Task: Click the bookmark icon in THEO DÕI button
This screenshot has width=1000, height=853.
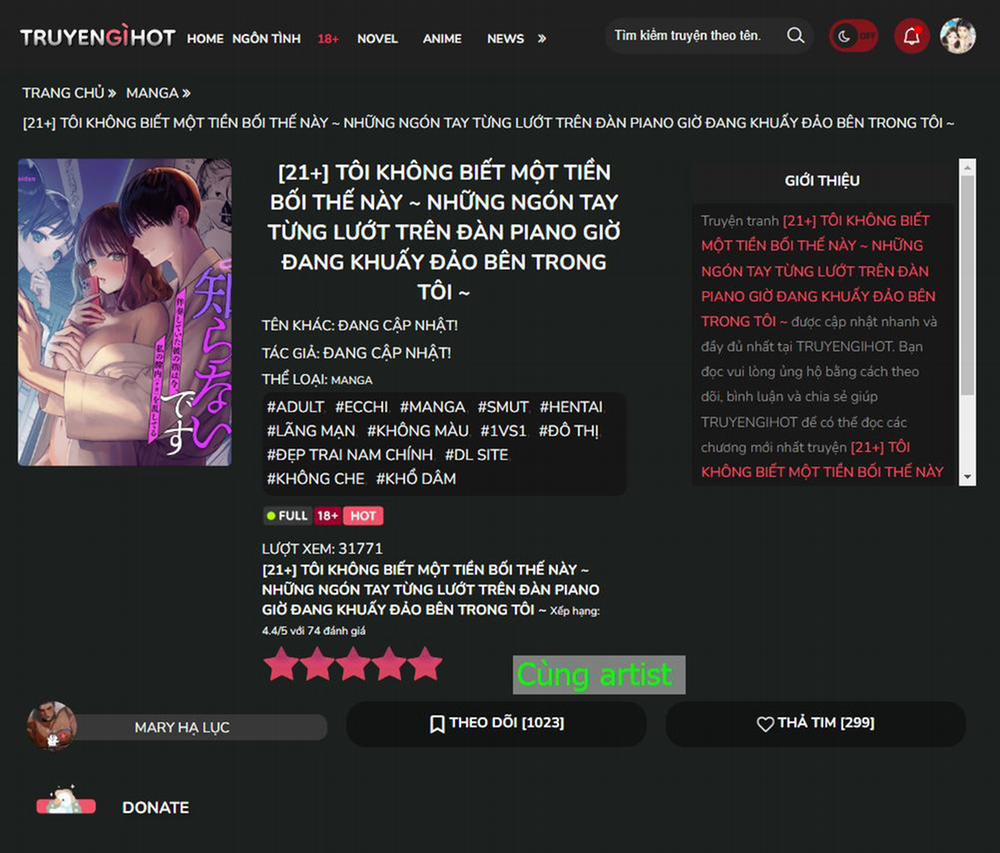Action: click(x=438, y=723)
